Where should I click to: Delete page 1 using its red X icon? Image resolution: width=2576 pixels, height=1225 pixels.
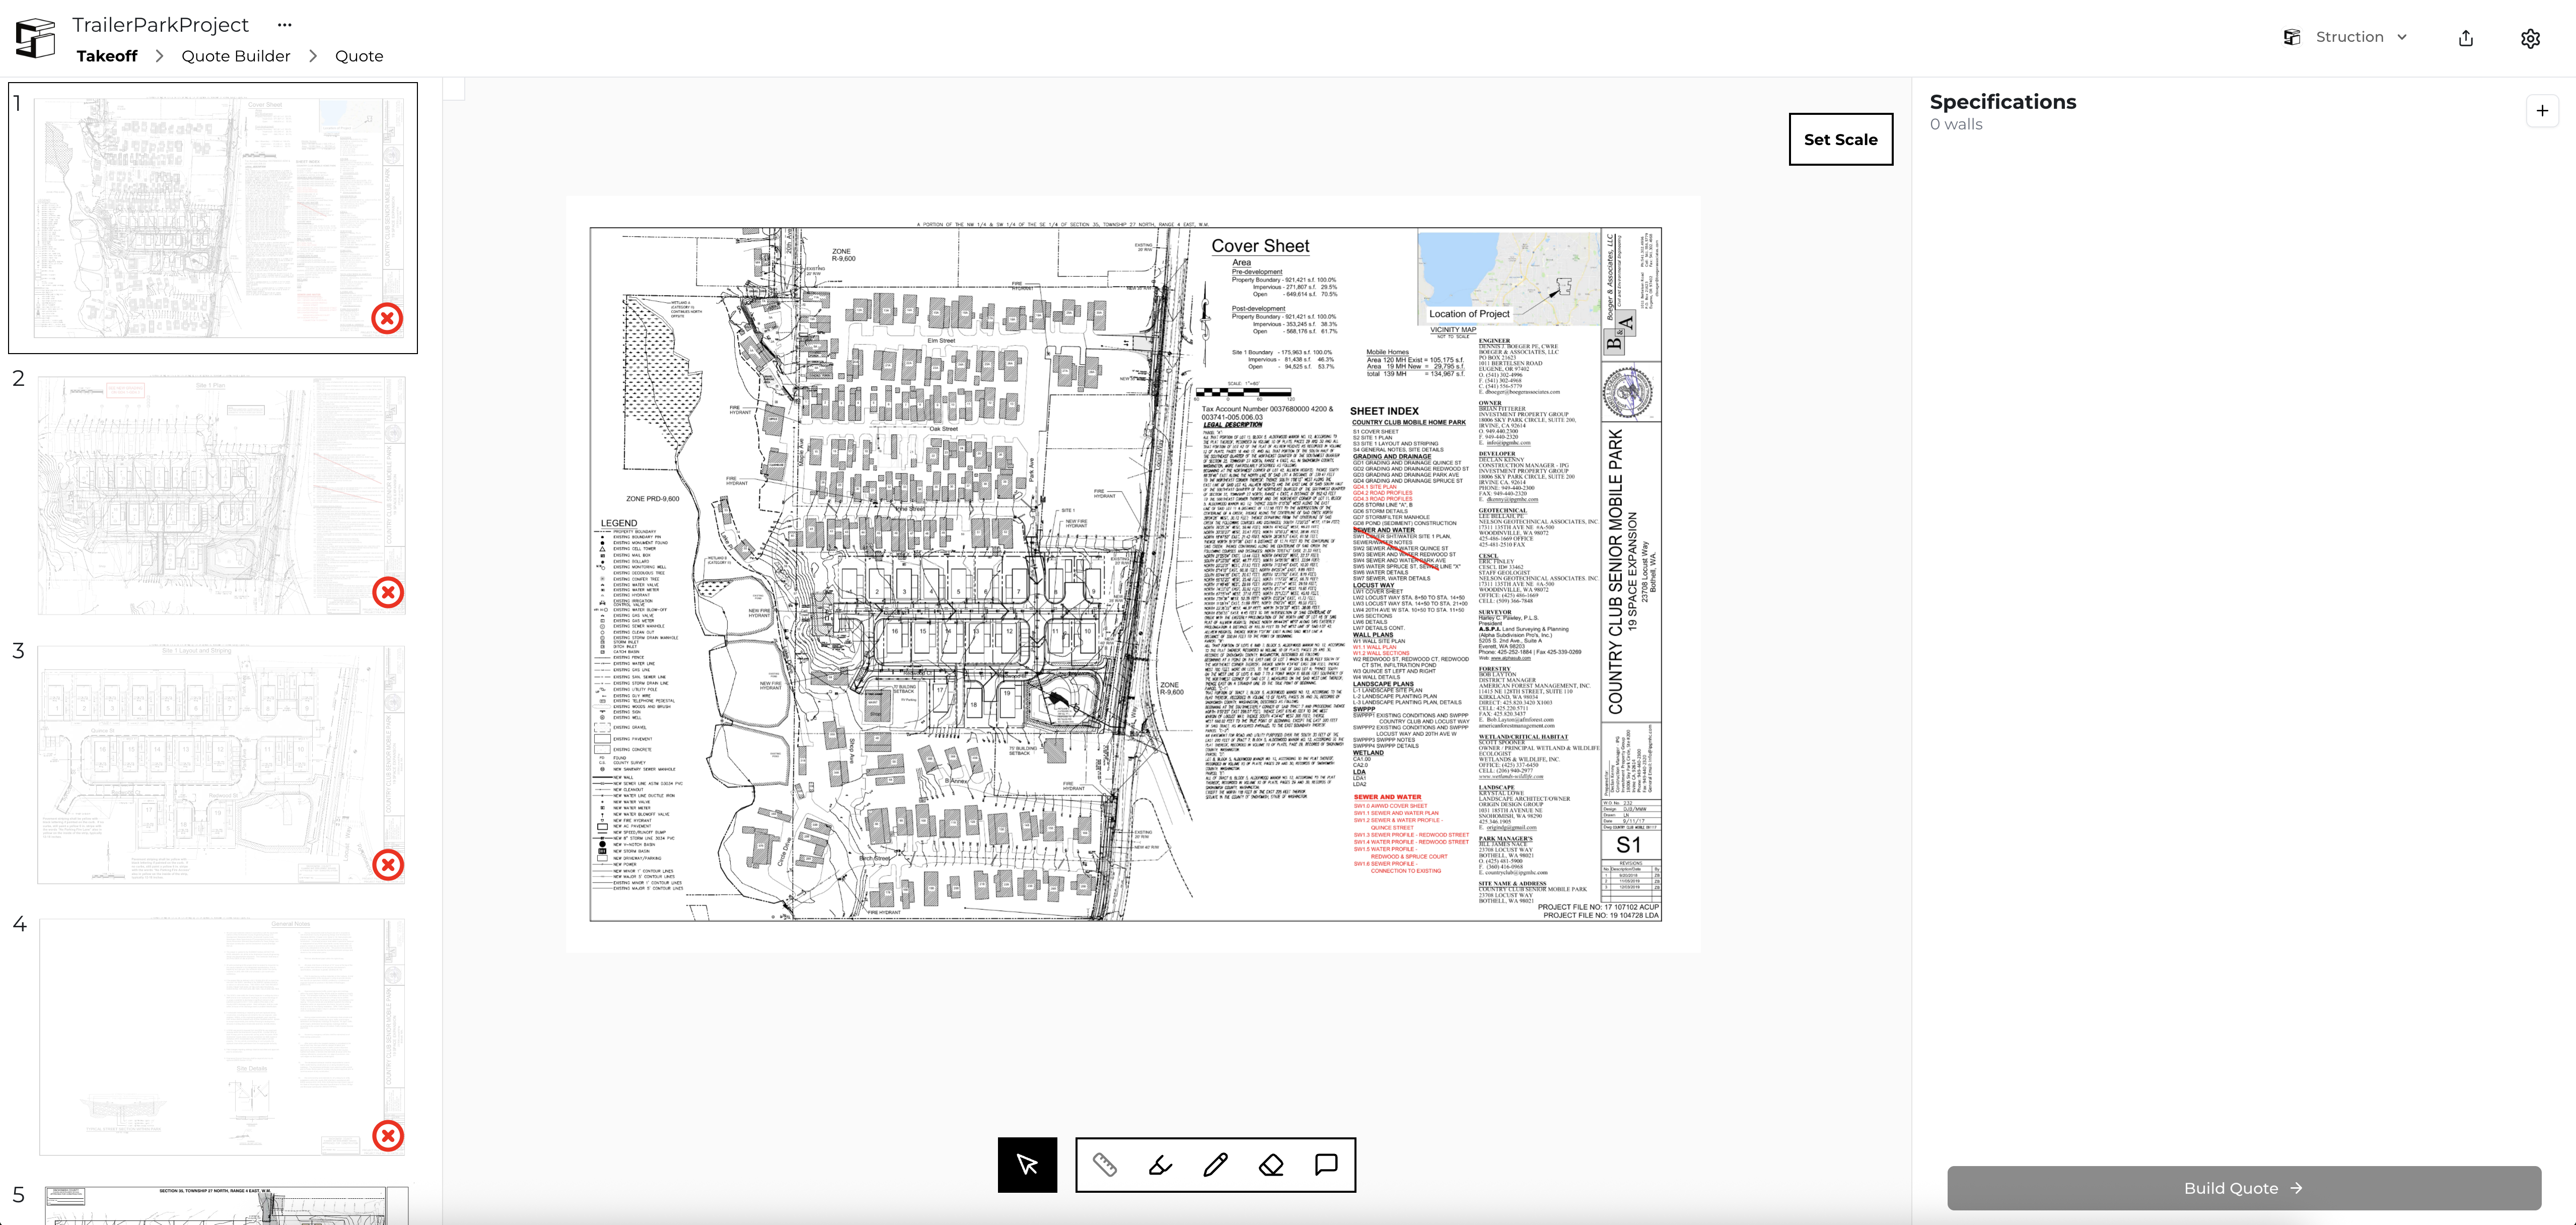[x=389, y=319]
